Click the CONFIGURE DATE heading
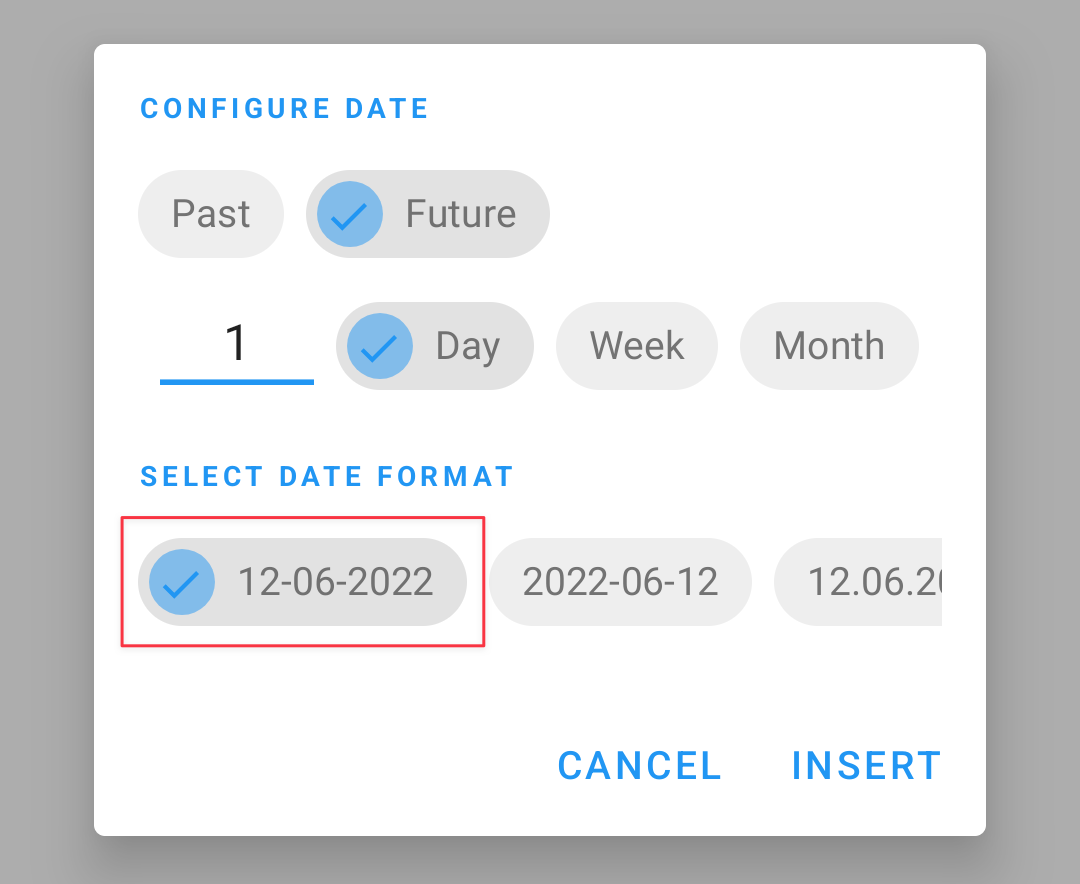The height and width of the screenshot is (884, 1080). point(284,109)
